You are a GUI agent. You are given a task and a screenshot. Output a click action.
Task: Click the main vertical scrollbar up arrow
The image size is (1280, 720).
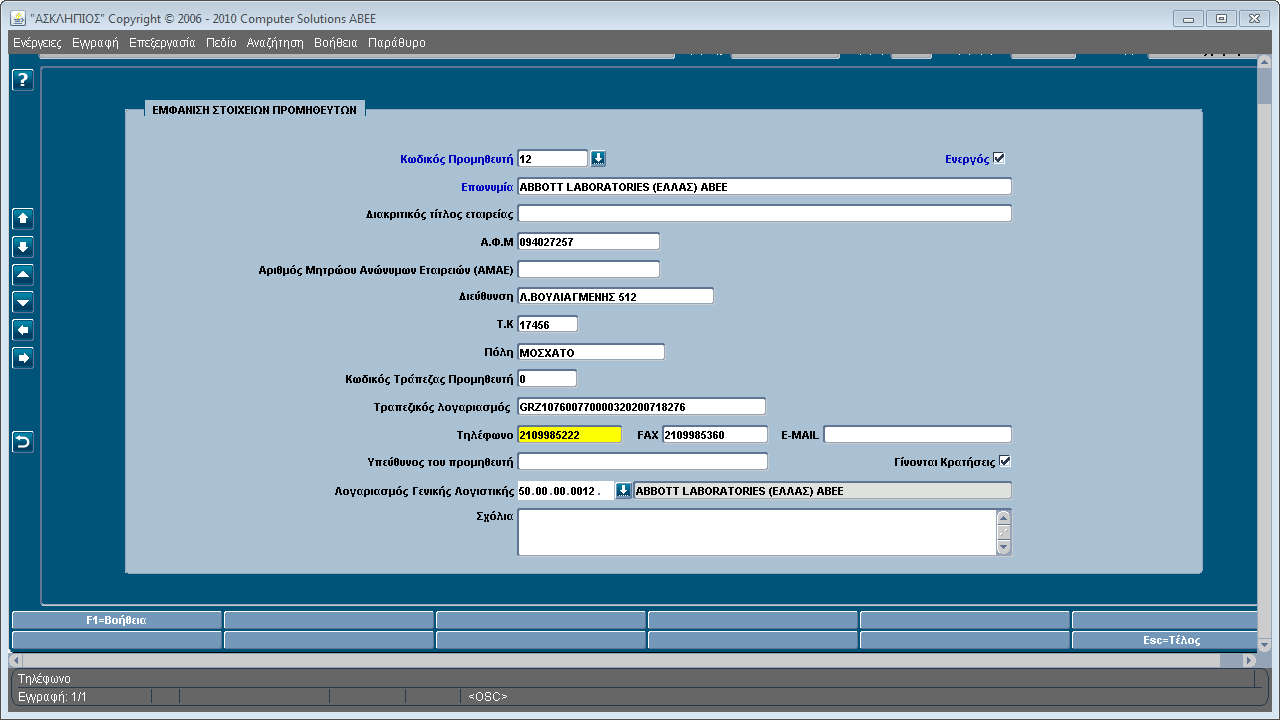(1264, 62)
